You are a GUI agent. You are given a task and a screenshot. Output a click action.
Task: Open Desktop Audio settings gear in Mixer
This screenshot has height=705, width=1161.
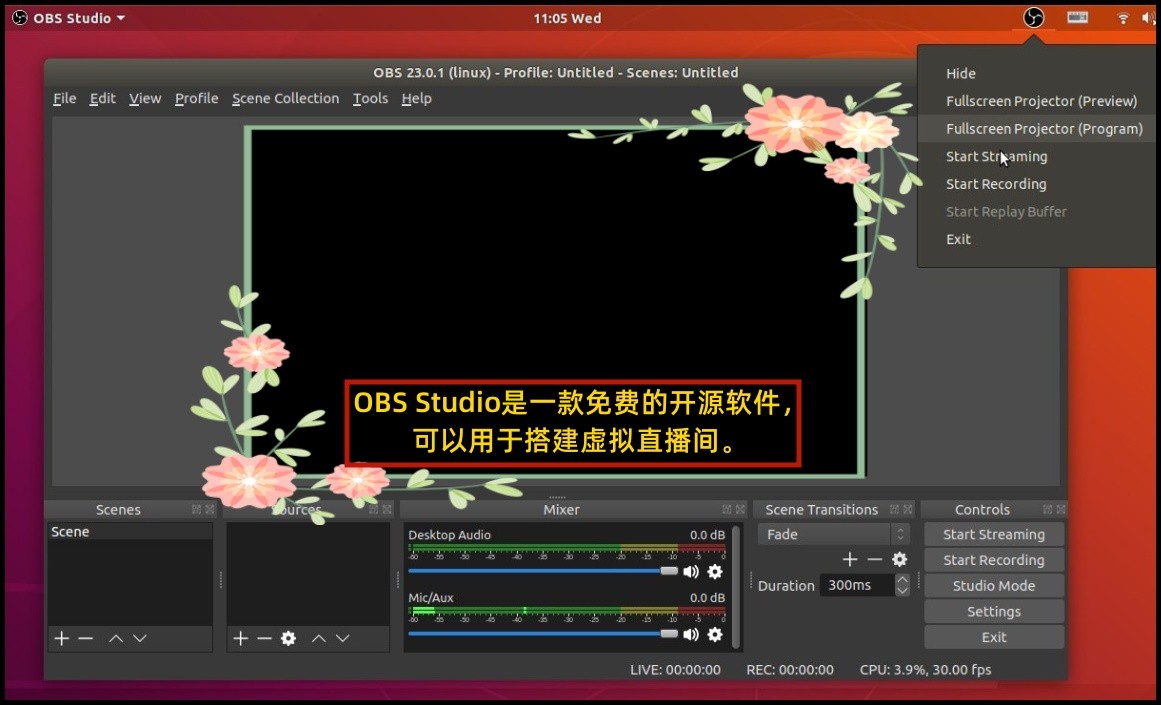(715, 571)
